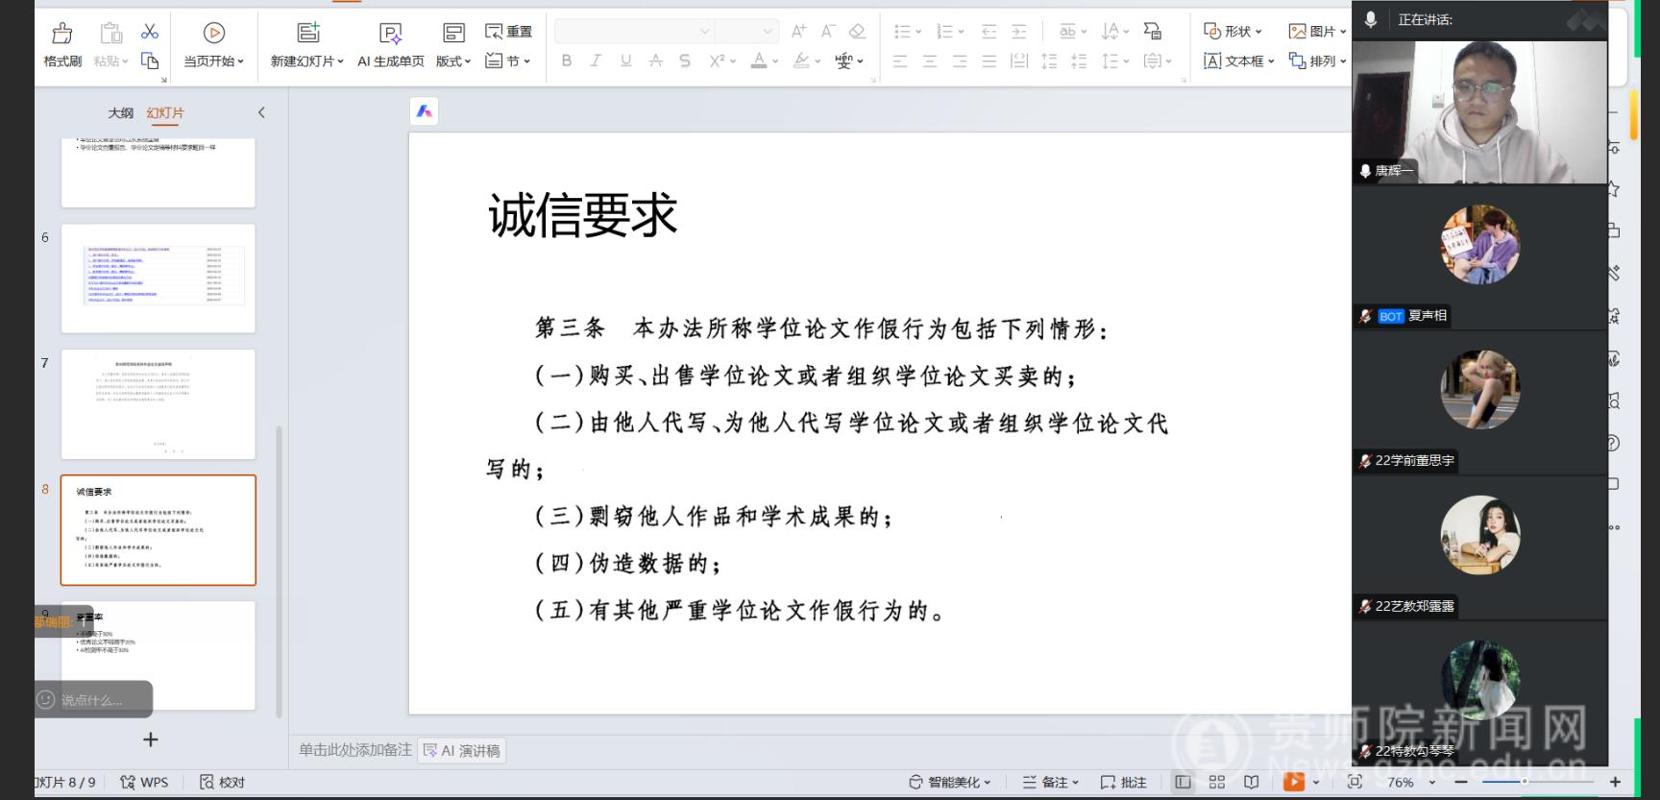Viewport: 1660px width, 800px height.
Task: Select the 幻灯片 slides tab
Action: point(165,113)
